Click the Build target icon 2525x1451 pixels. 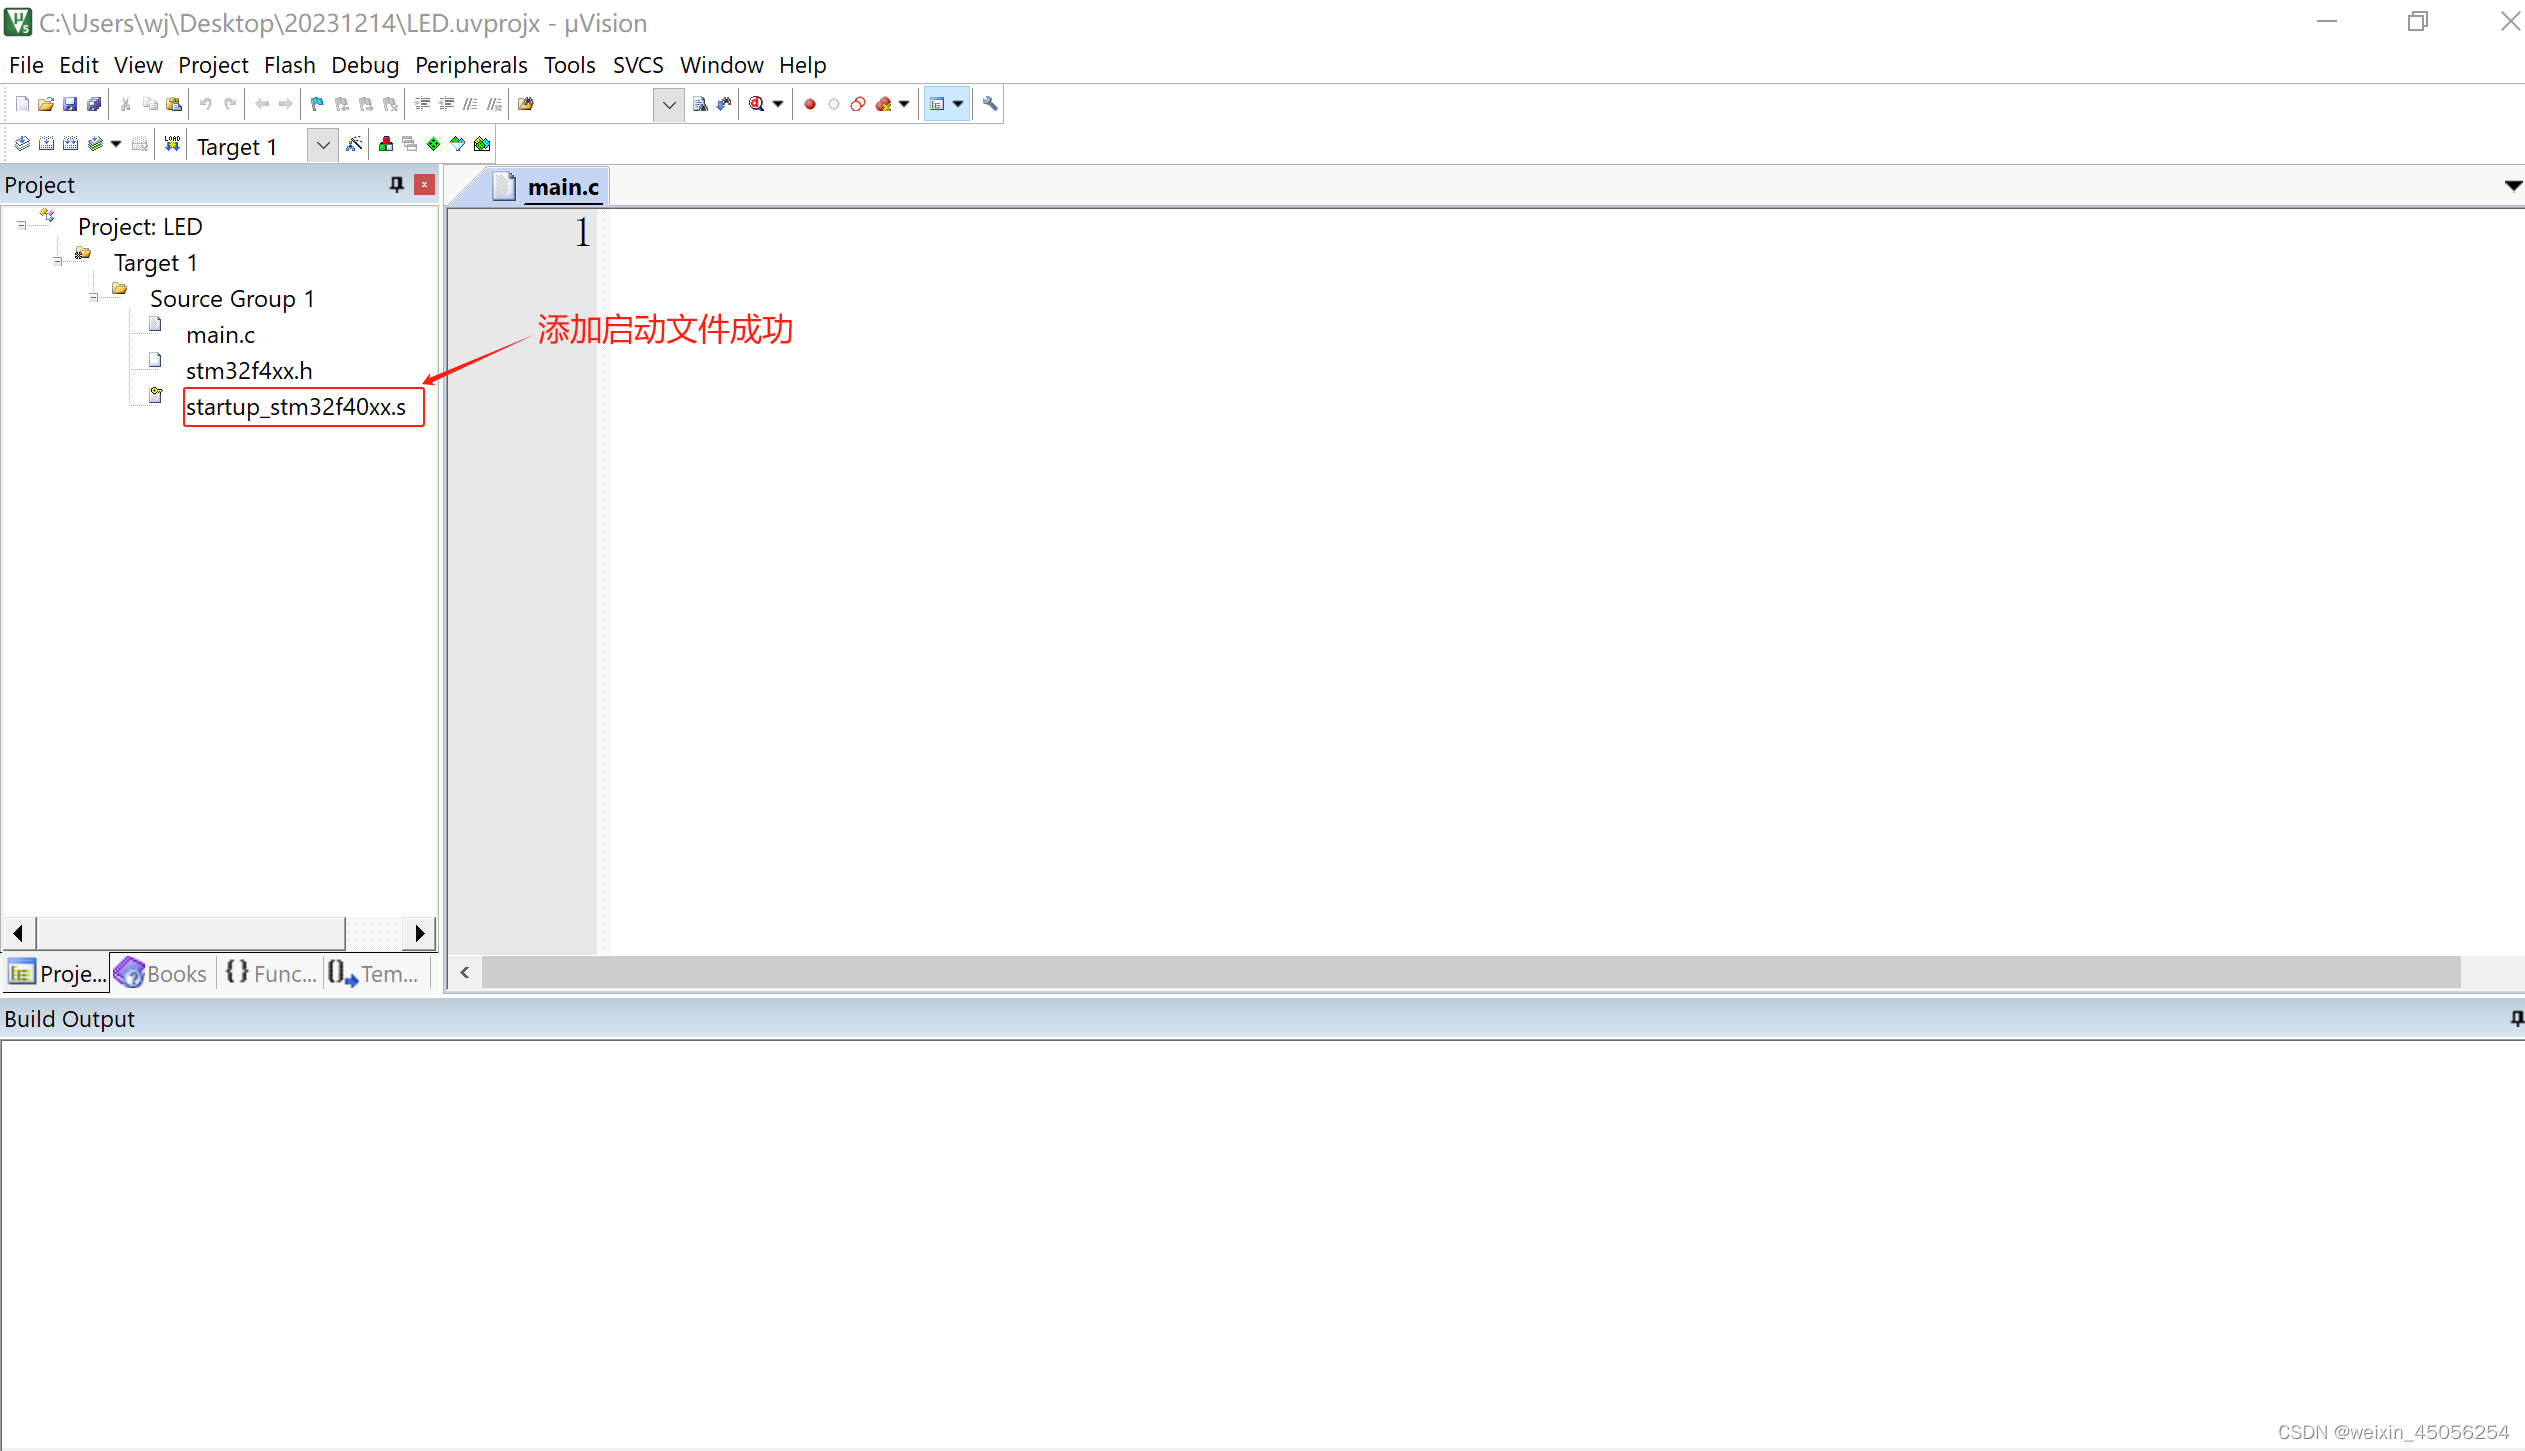pyautogui.click(x=46, y=144)
